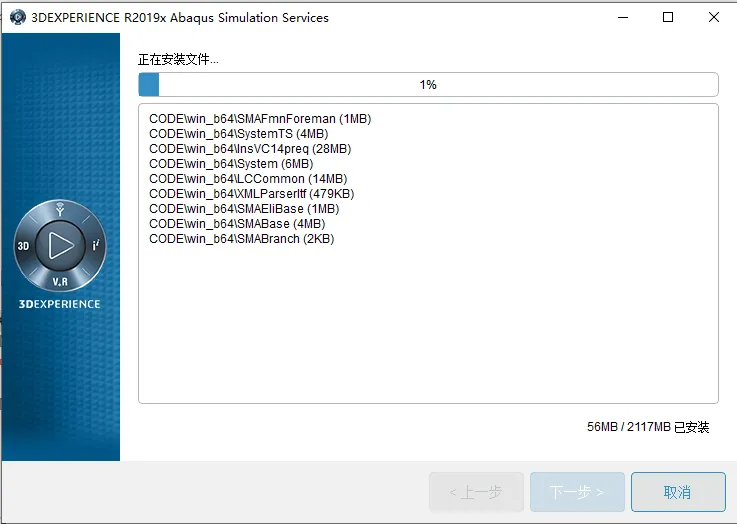The width and height of the screenshot is (737, 524).
Task: Click the installation progress bar at 1%
Action: click(428, 85)
